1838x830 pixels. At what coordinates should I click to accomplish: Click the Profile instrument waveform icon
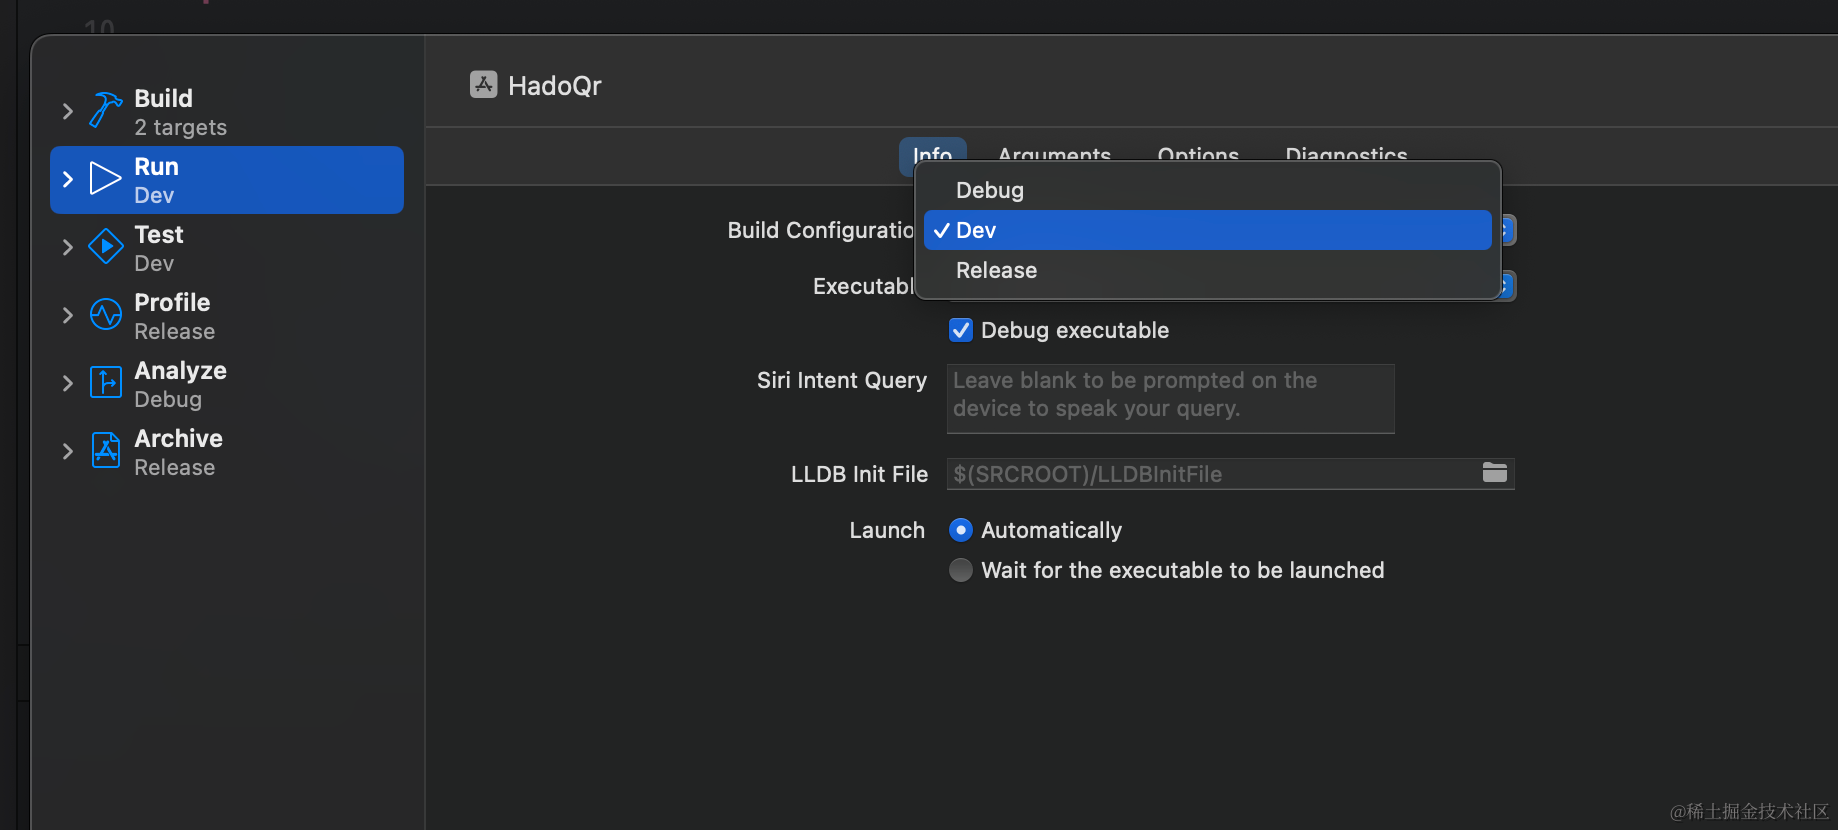point(105,315)
